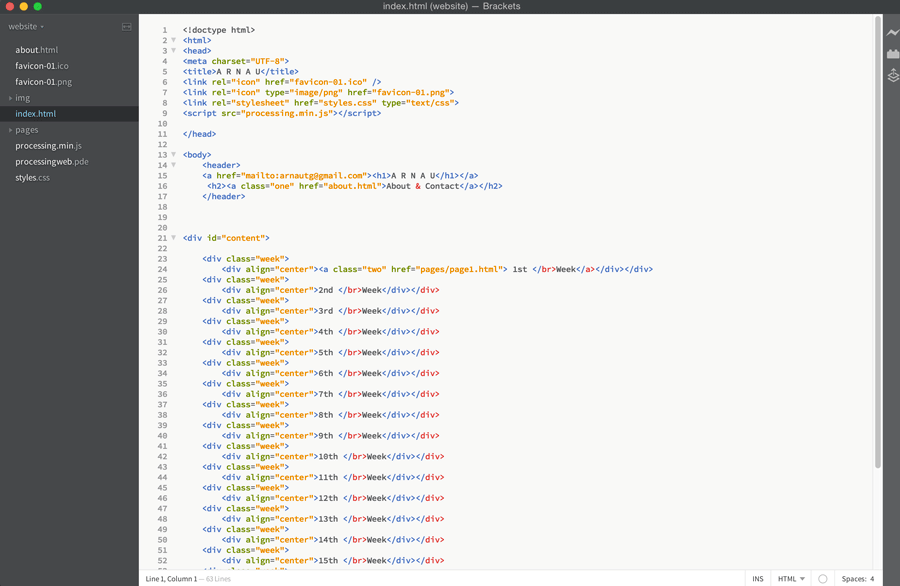Screen dimensions: 900x586
Task: Click the closing header tag on line 17
Action: (x=223, y=196)
